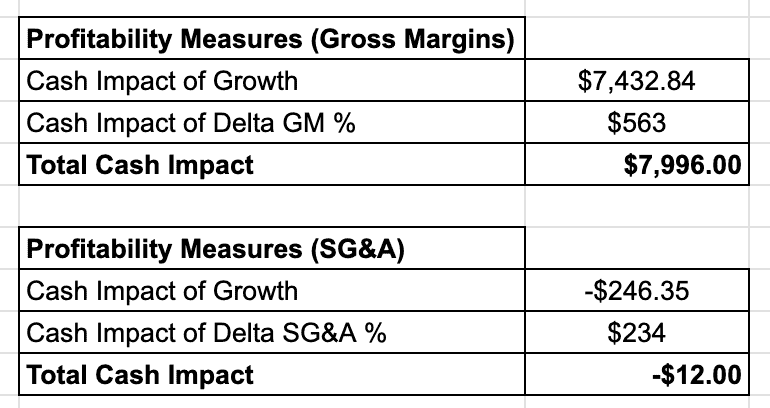Select the $563 value cell

tap(636, 123)
